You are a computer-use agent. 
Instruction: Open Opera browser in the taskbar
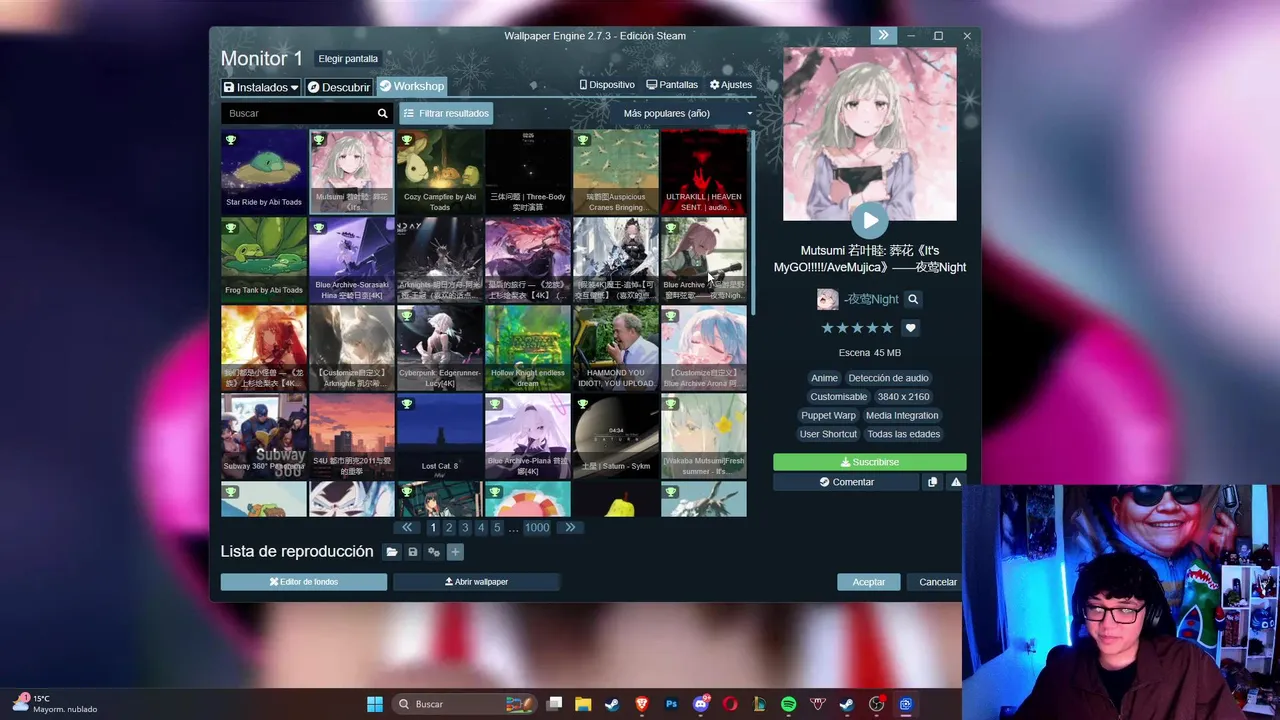point(730,704)
